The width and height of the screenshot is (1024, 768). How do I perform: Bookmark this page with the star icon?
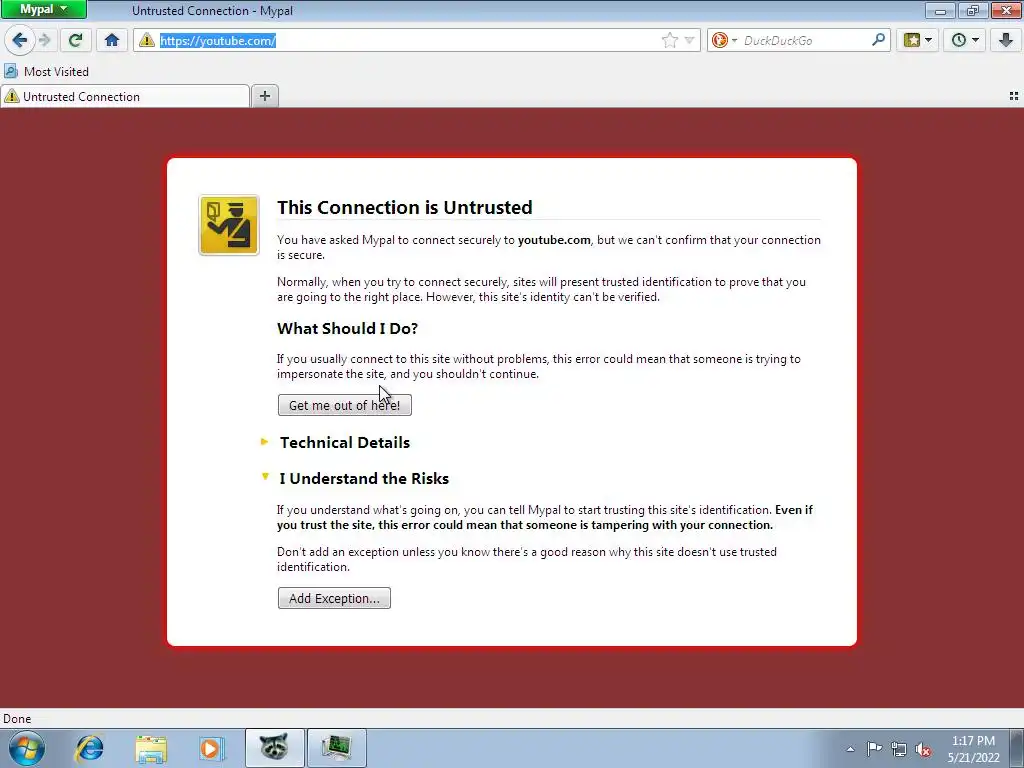tap(669, 40)
